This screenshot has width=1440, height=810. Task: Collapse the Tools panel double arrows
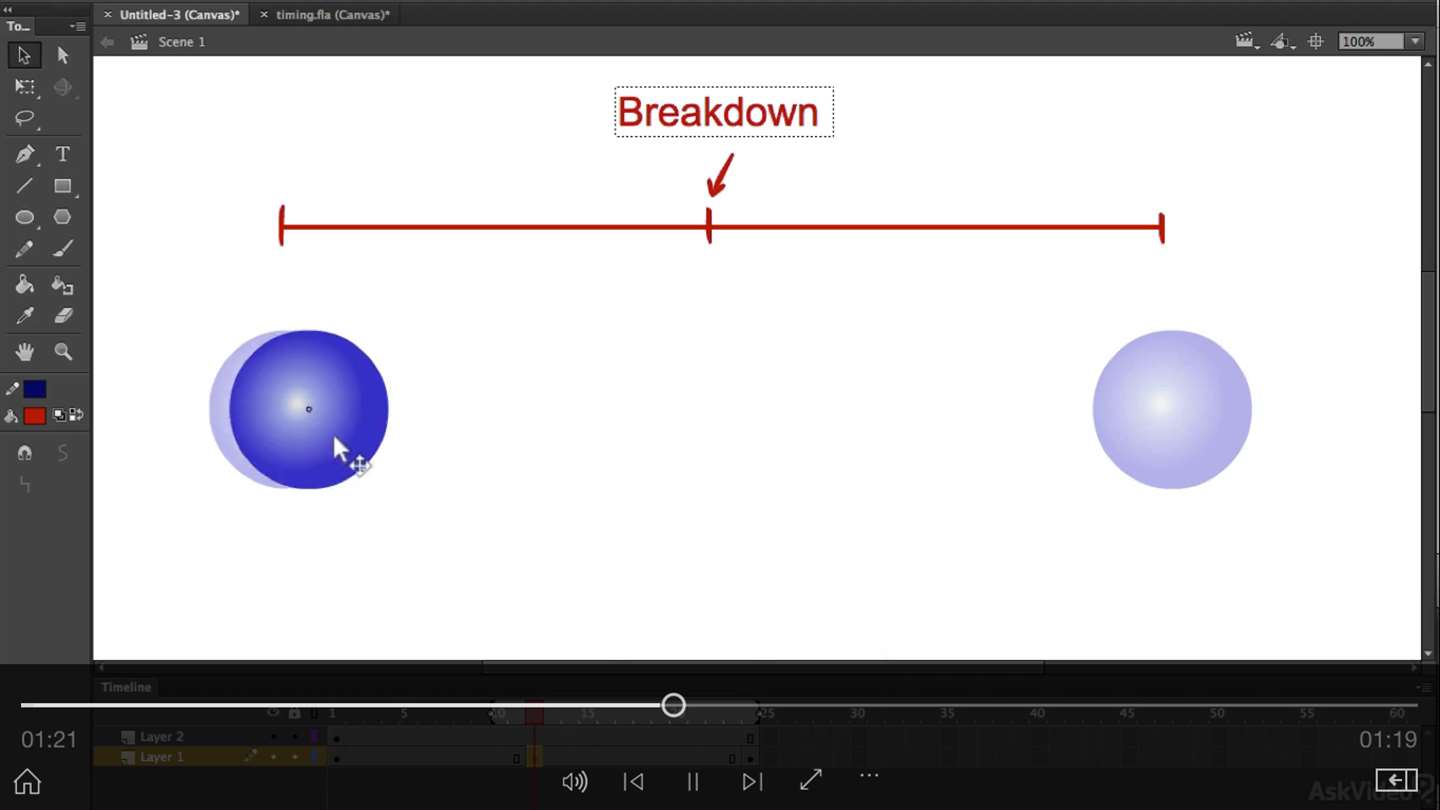click(9, 9)
